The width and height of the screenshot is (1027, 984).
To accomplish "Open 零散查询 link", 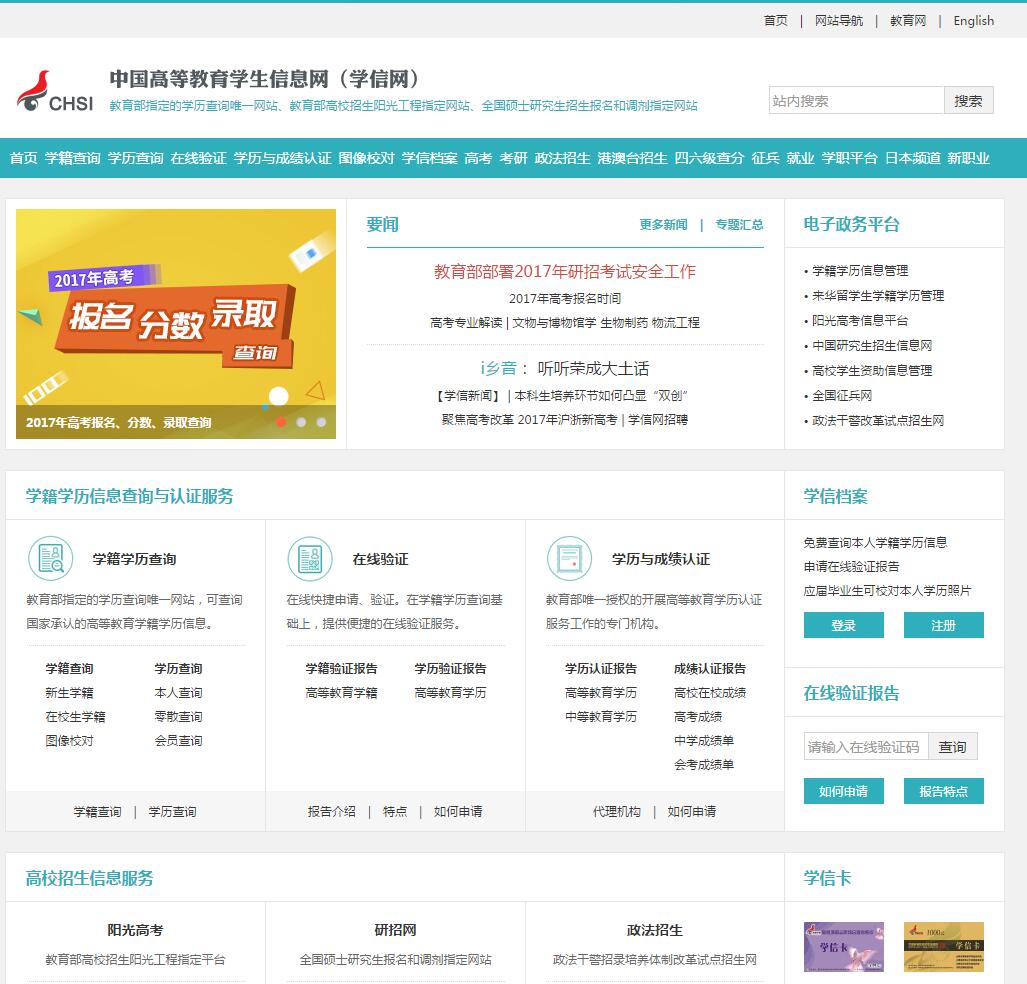I will pyautogui.click(x=178, y=717).
